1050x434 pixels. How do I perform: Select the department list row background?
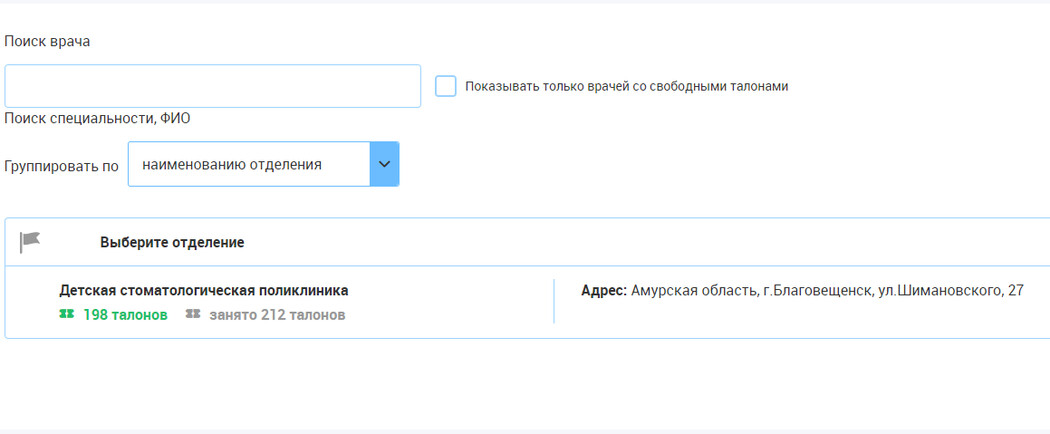[x=527, y=302]
